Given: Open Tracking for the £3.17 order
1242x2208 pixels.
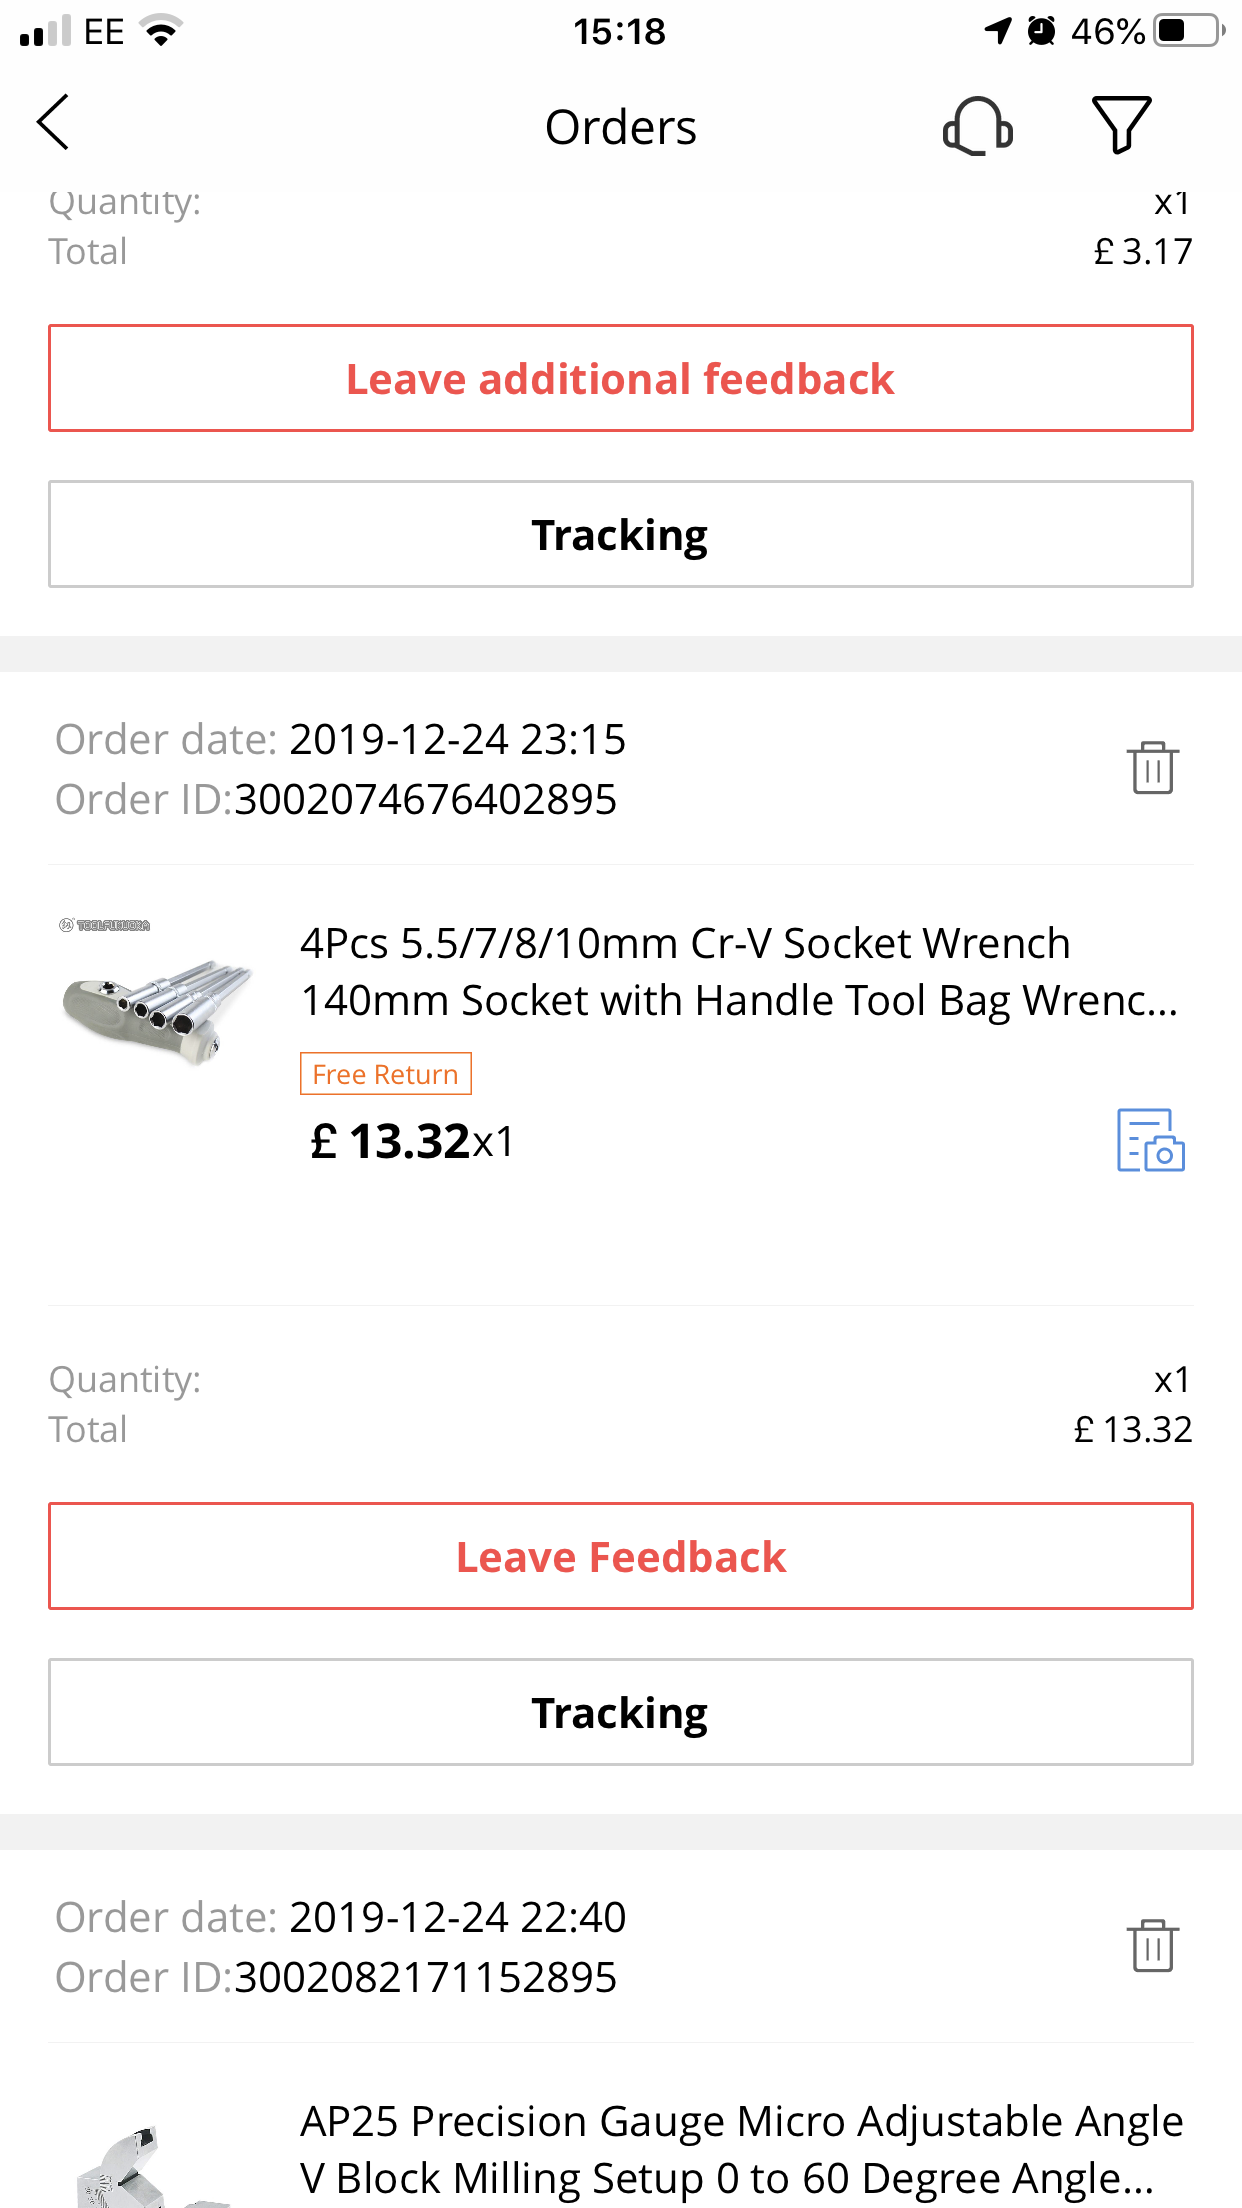Looking at the screenshot, I should (x=620, y=534).
